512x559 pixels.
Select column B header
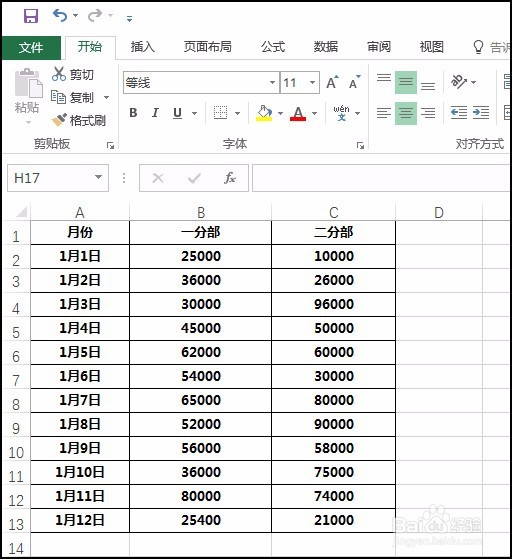pos(200,212)
